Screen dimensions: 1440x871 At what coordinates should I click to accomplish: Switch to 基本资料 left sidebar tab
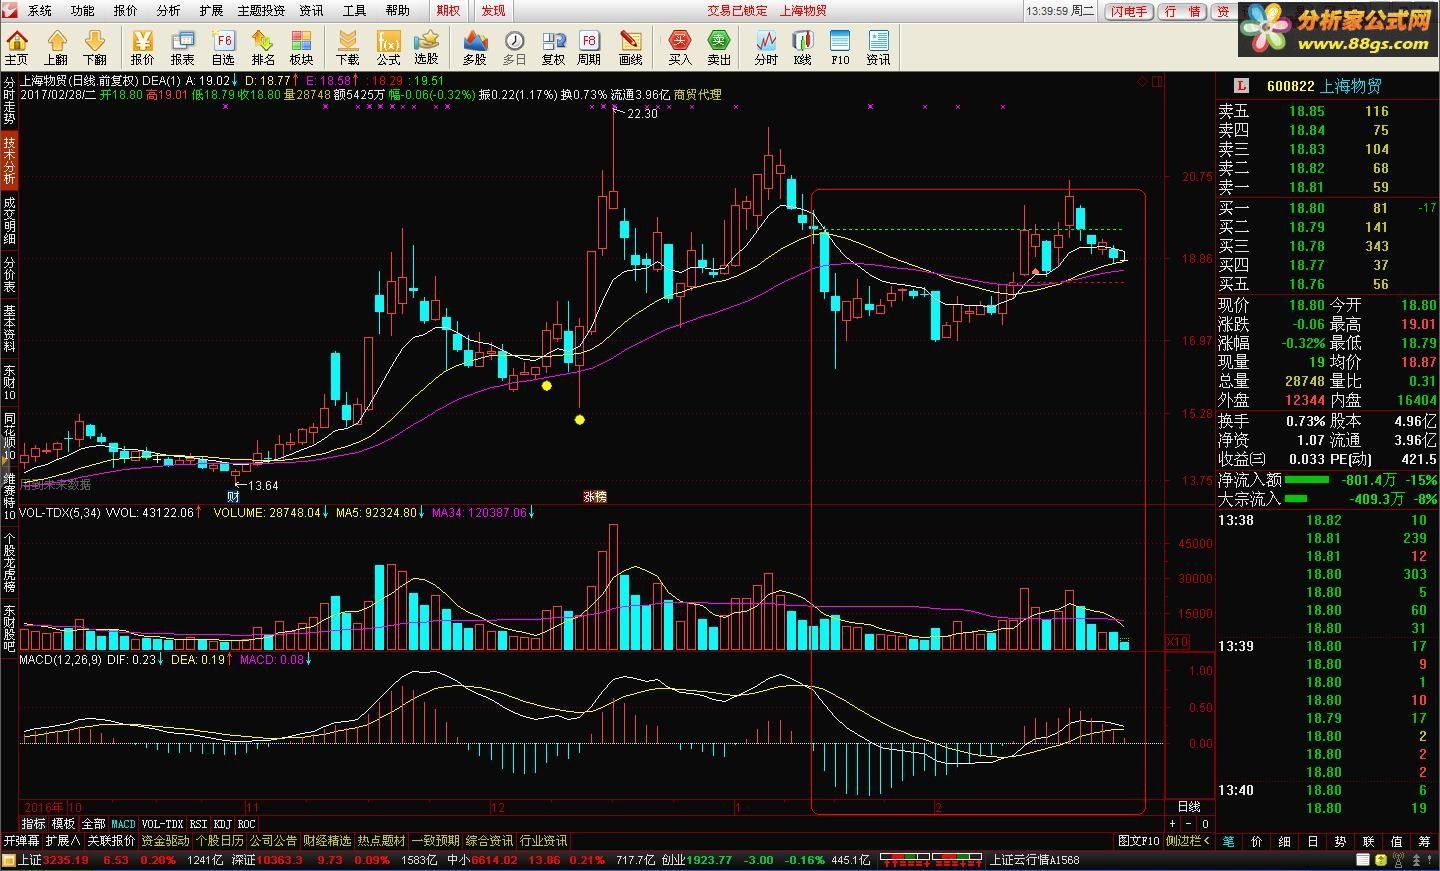tap(9, 329)
